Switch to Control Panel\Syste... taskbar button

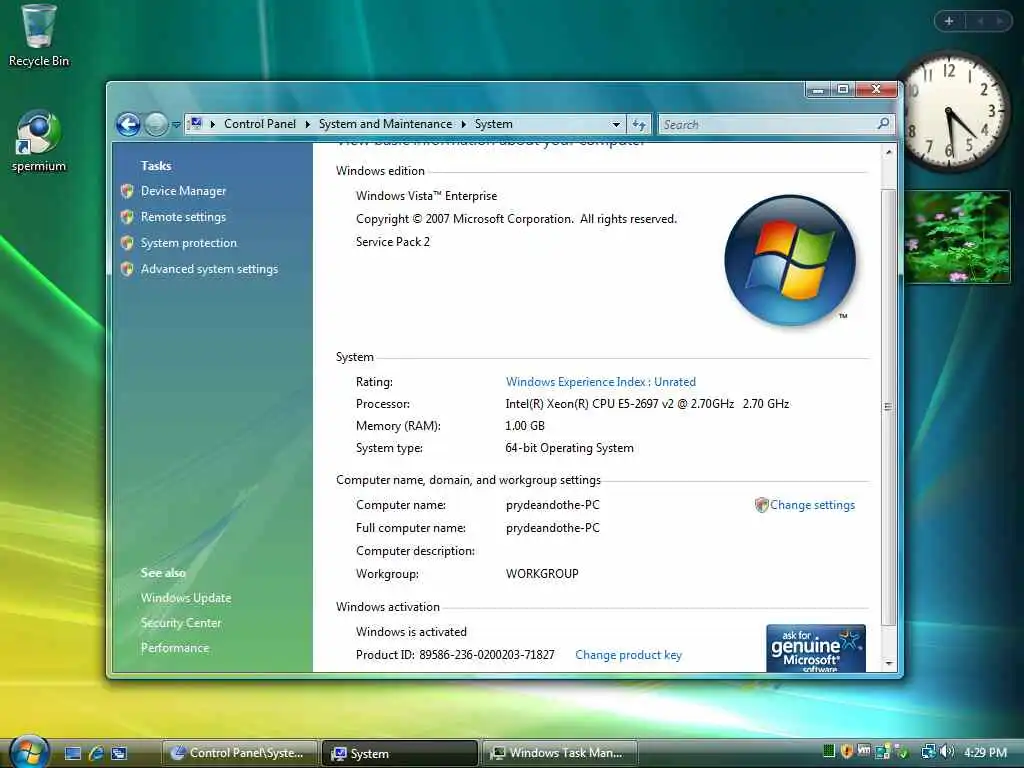pos(239,753)
